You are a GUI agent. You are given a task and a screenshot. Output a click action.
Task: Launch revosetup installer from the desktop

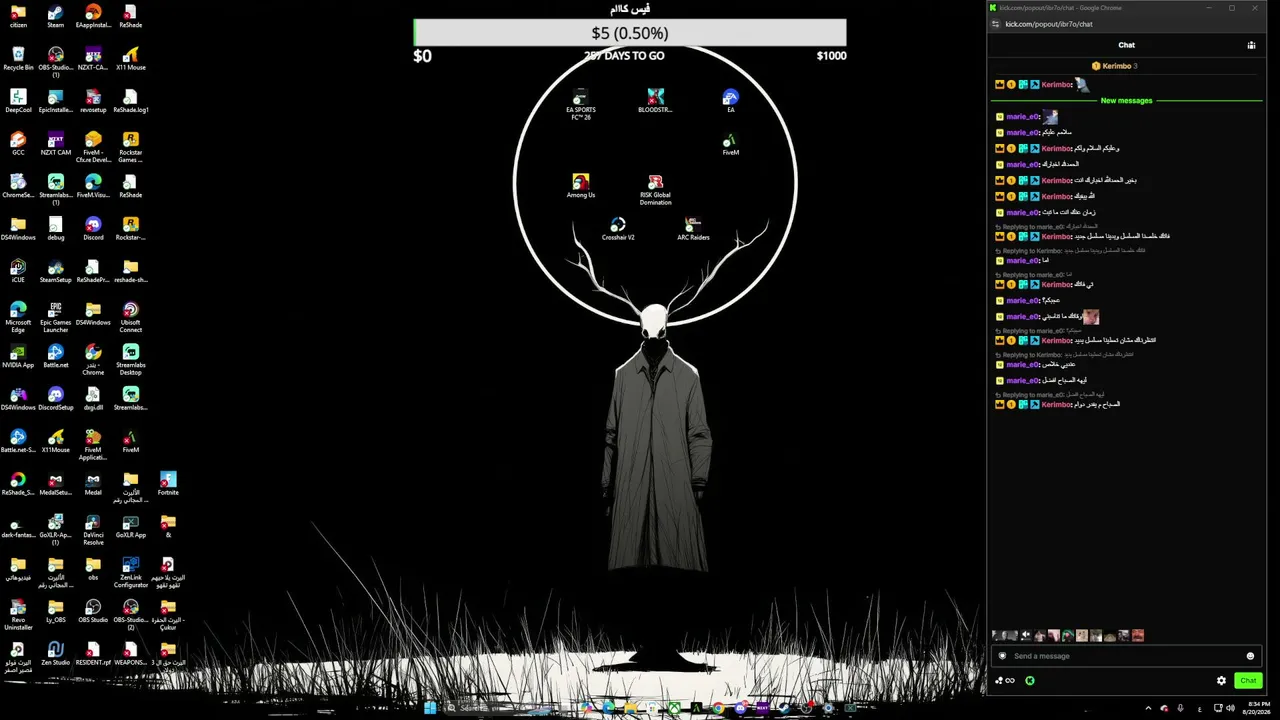point(93,101)
